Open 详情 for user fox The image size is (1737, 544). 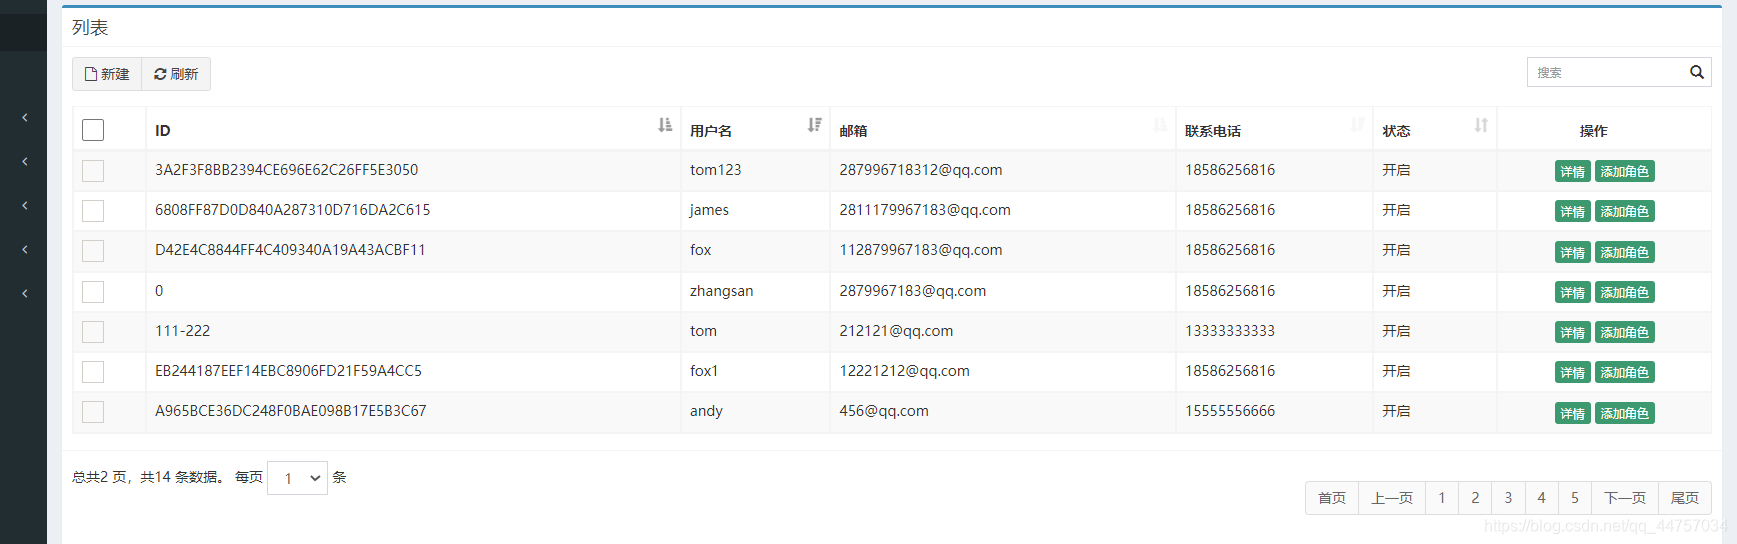(1573, 252)
